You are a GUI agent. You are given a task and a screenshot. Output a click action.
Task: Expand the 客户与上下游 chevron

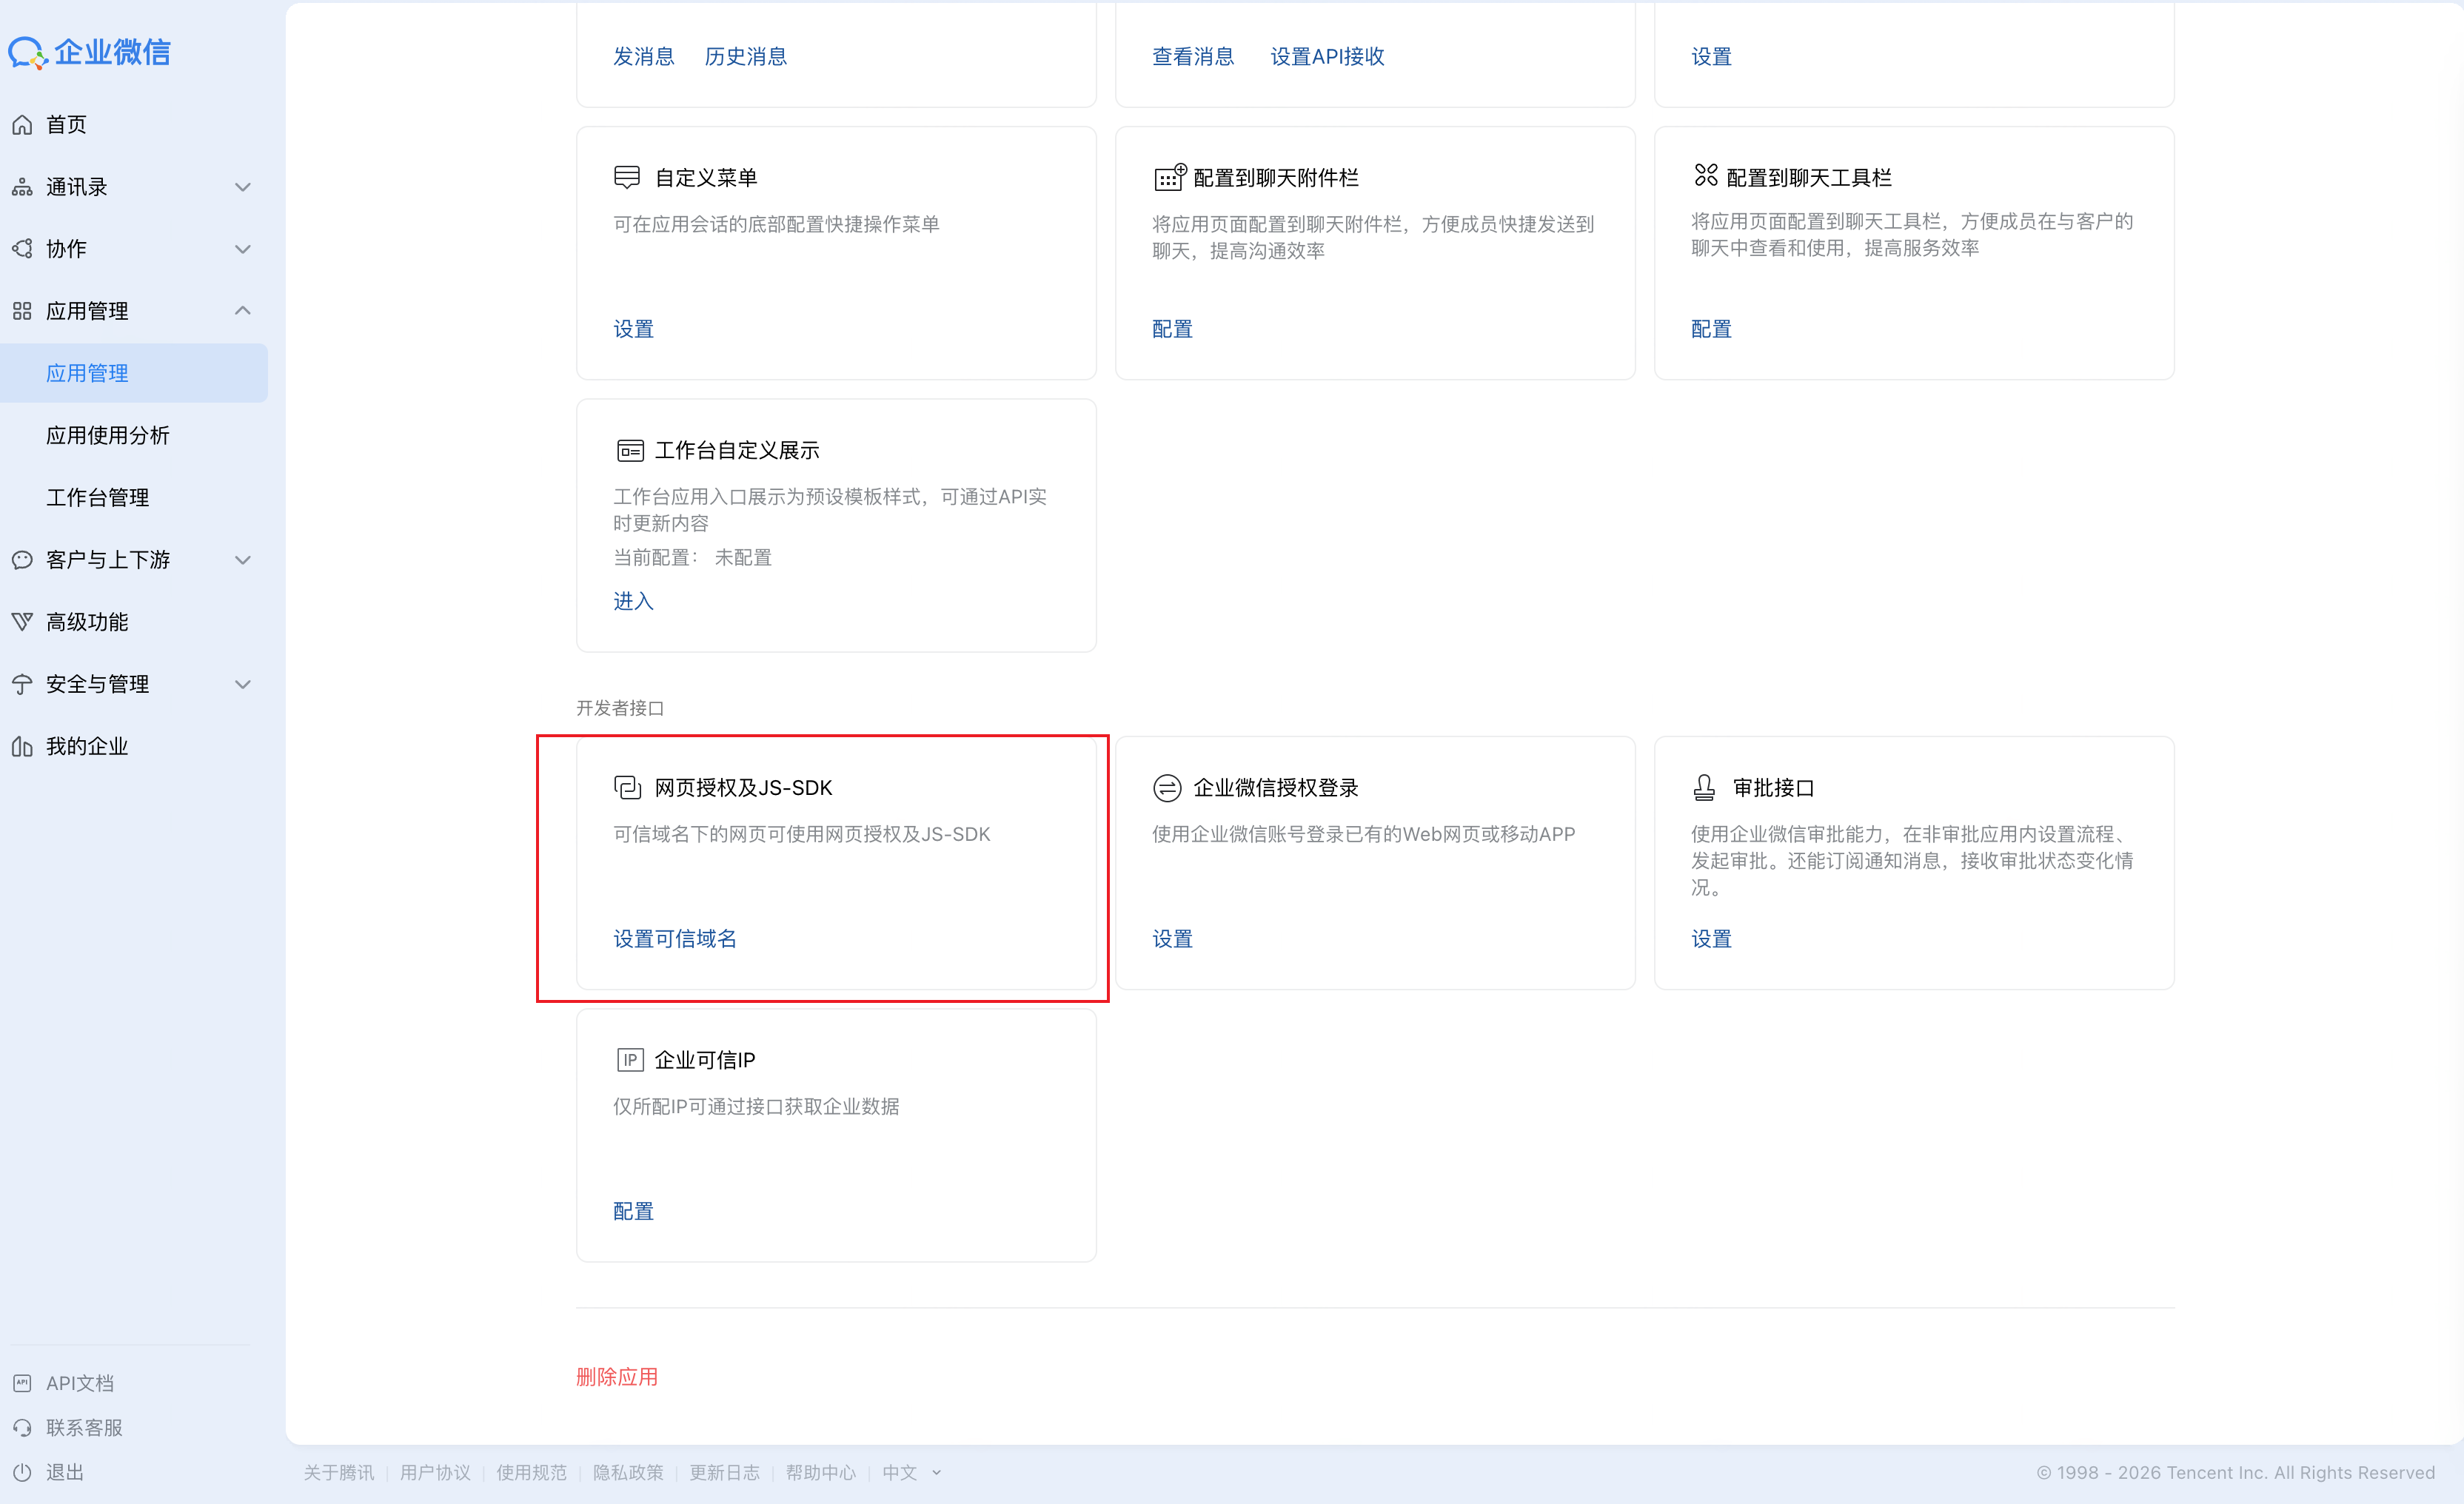pyautogui.click(x=242, y=560)
